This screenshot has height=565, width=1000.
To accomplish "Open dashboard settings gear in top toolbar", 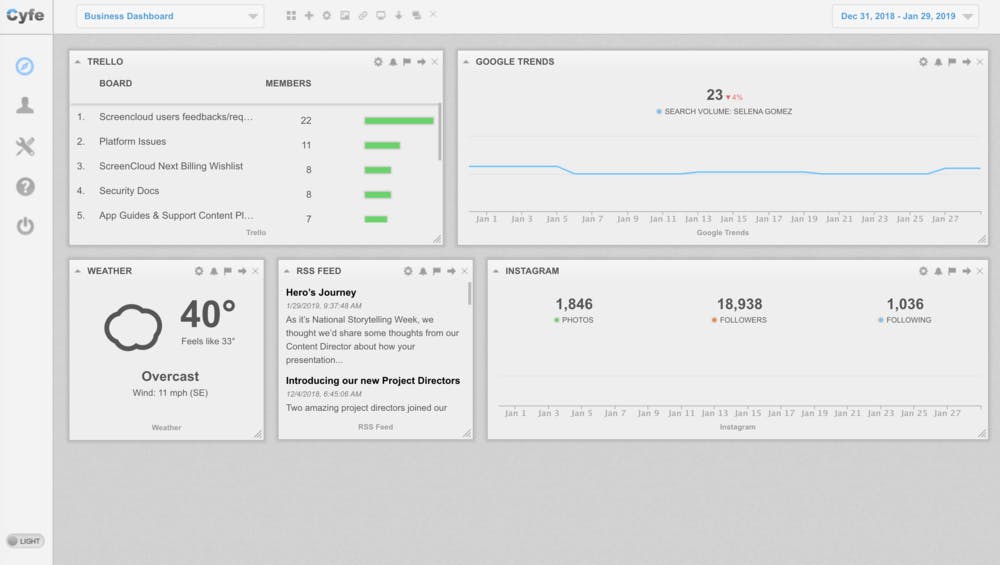I will pyautogui.click(x=327, y=15).
